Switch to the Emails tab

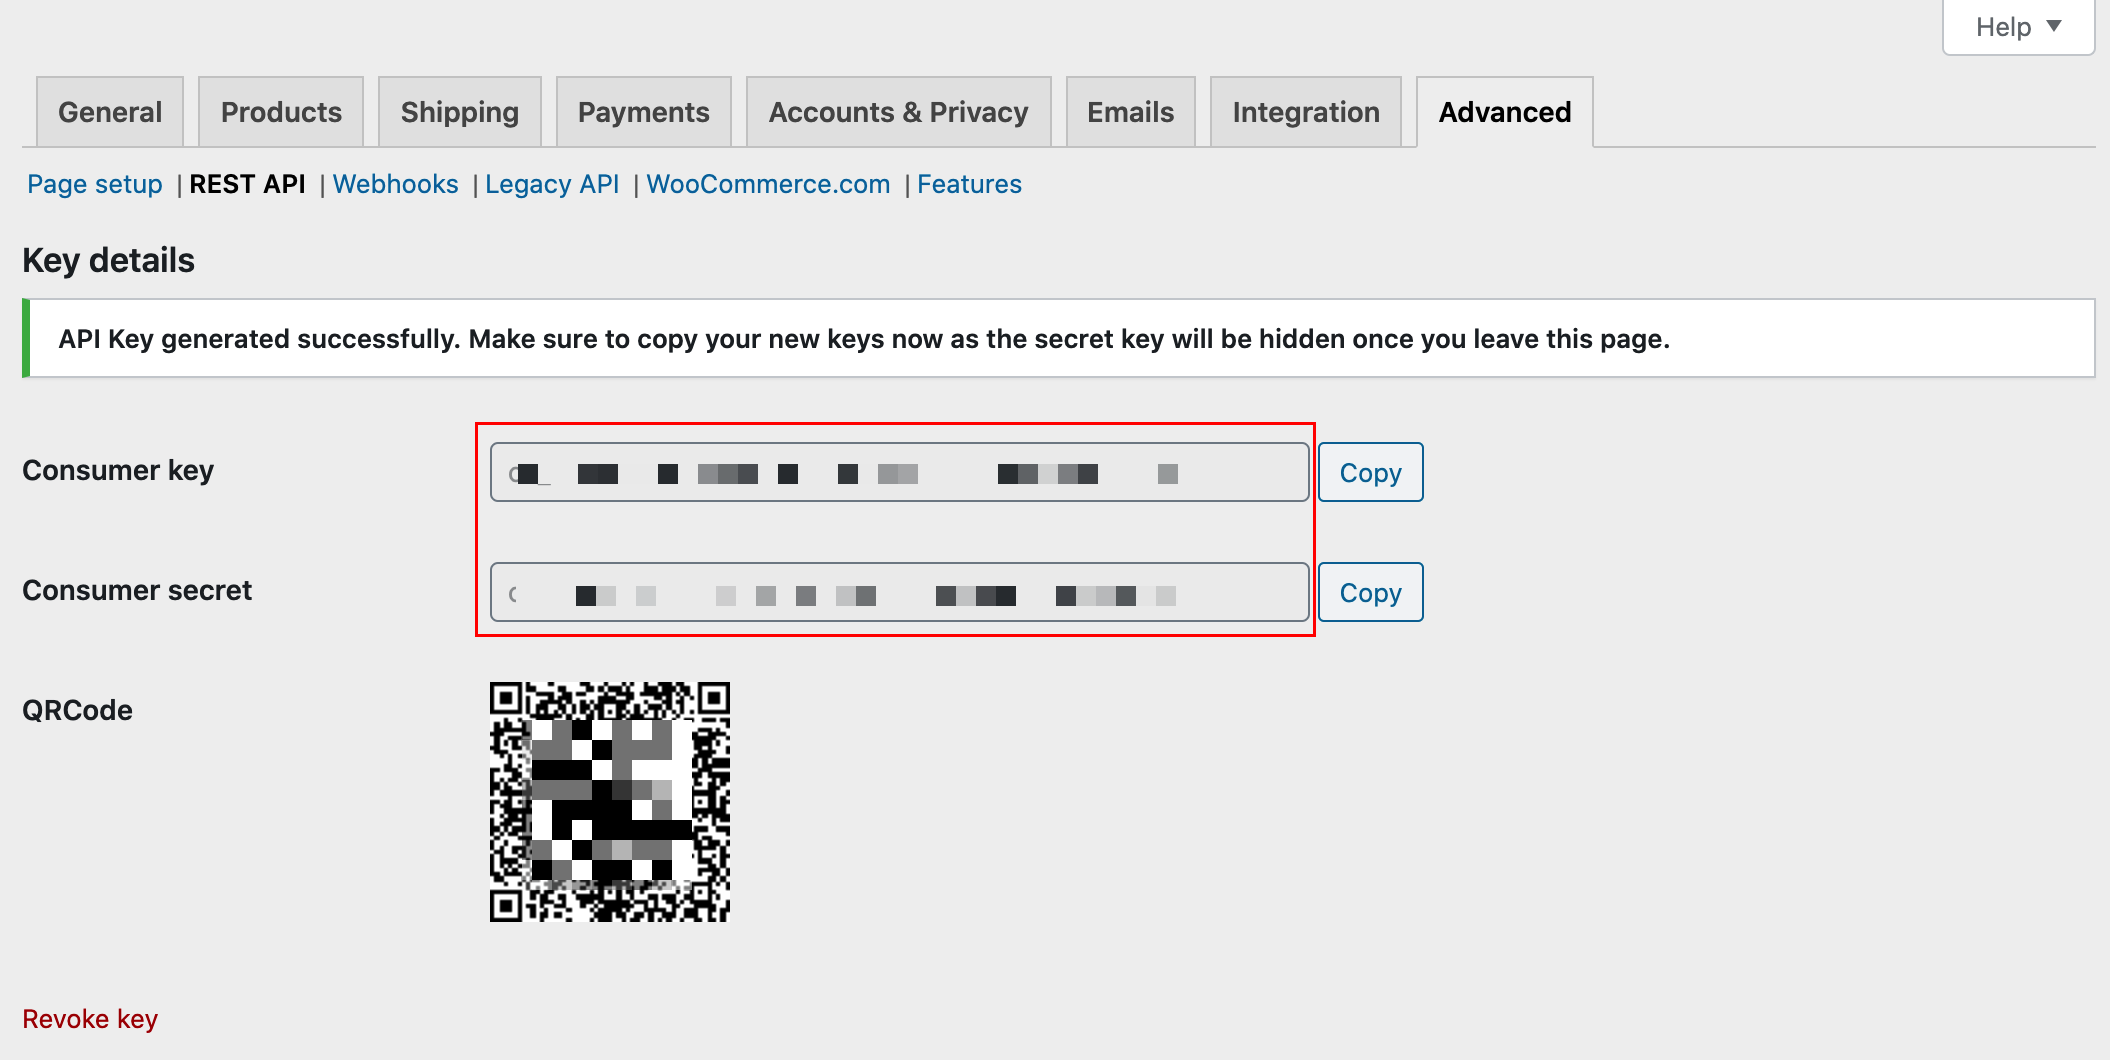(1131, 112)
